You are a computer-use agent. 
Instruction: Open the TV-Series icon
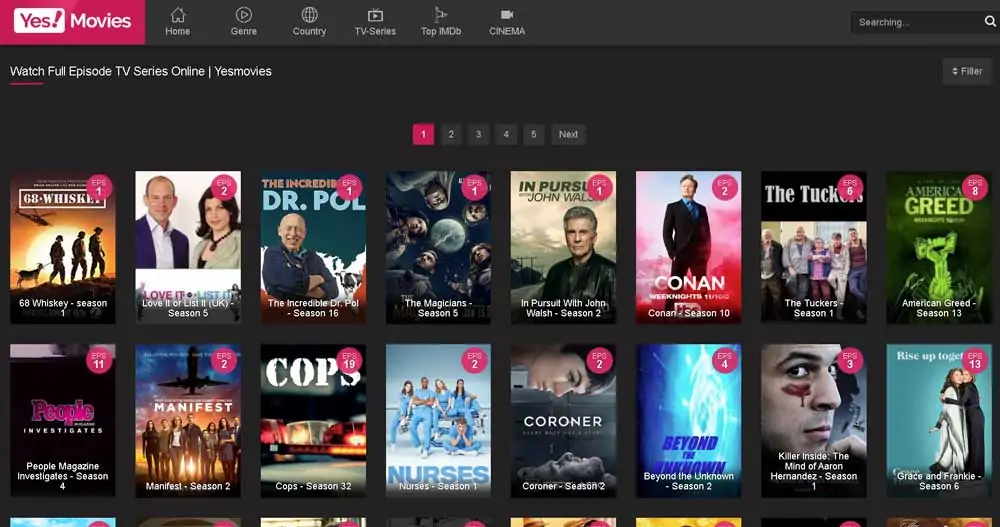click(375, 15)
